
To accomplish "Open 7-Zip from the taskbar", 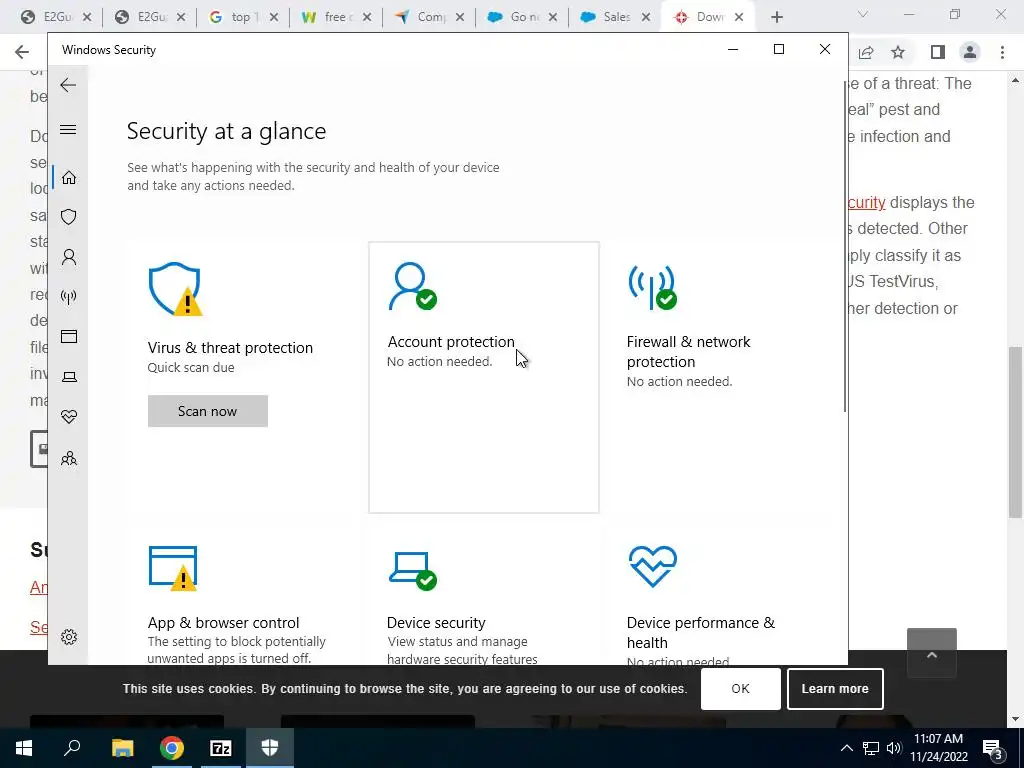I will point(221,748).
